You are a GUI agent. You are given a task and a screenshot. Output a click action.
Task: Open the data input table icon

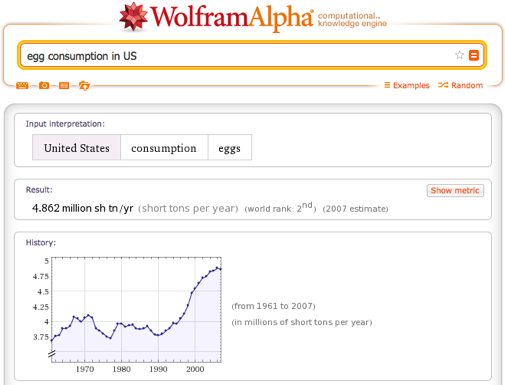pos(64,86)
